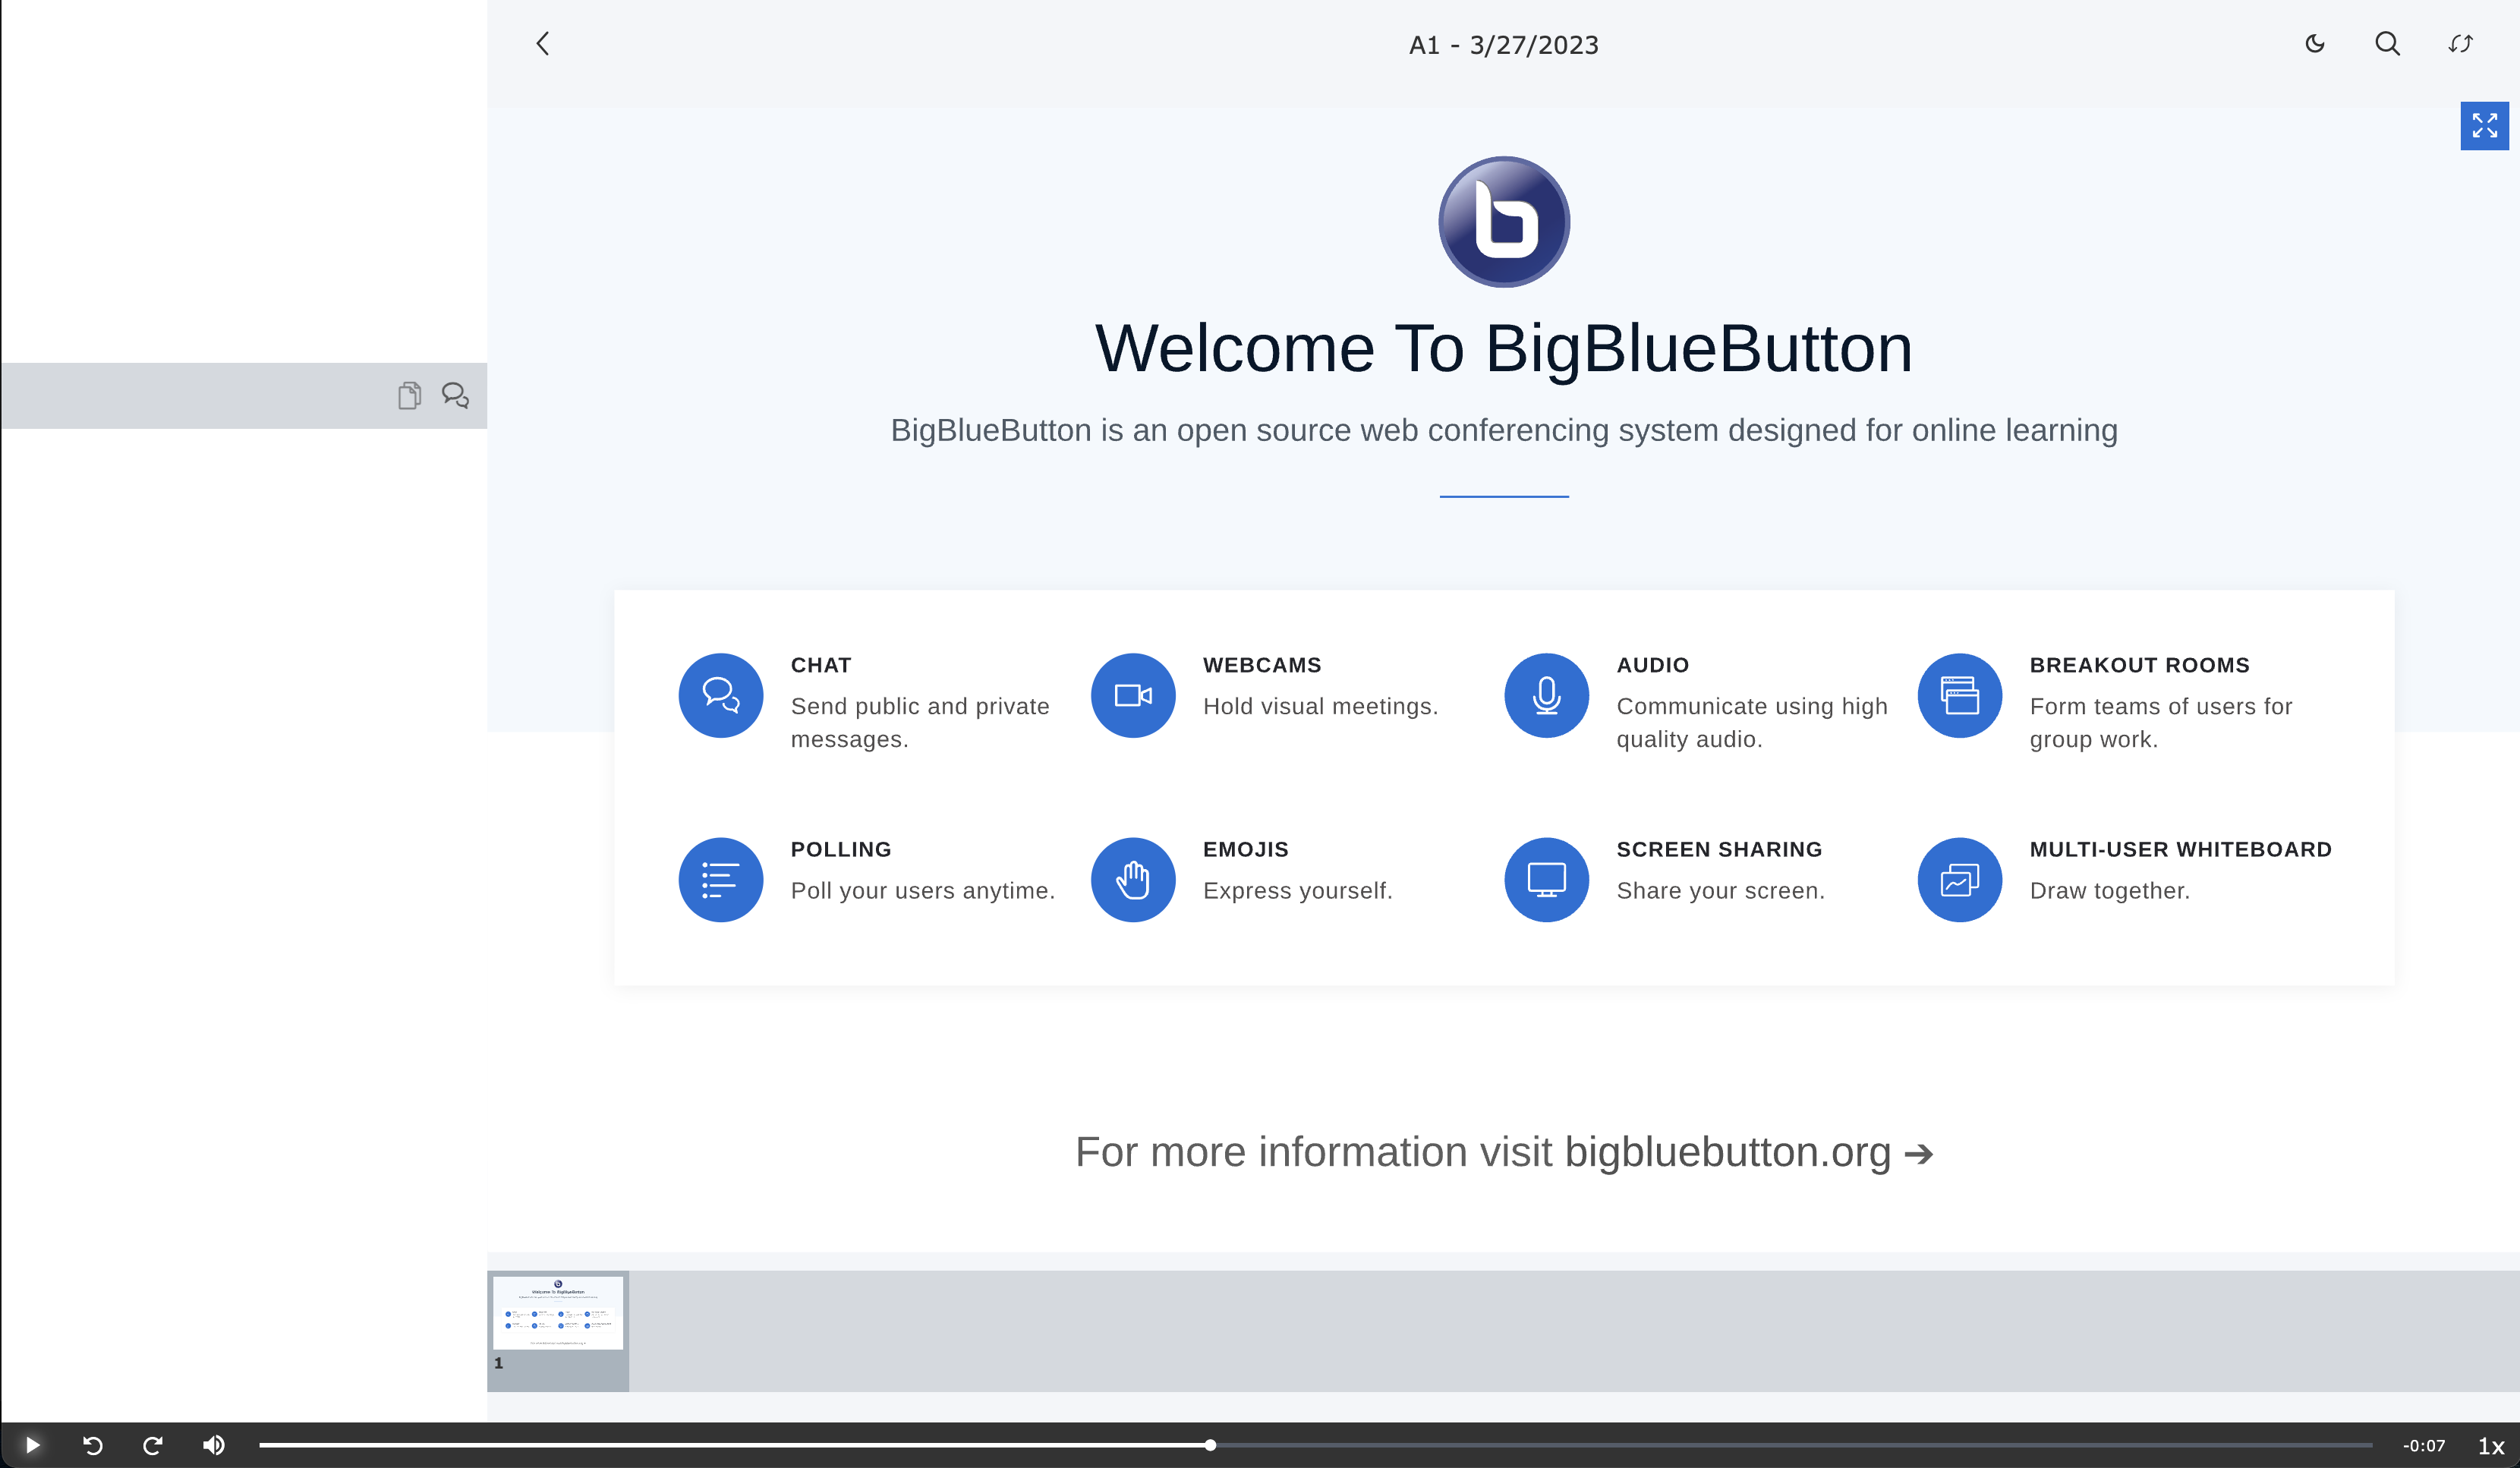Click the 'Express yourself.' text

click(1297, 890)
